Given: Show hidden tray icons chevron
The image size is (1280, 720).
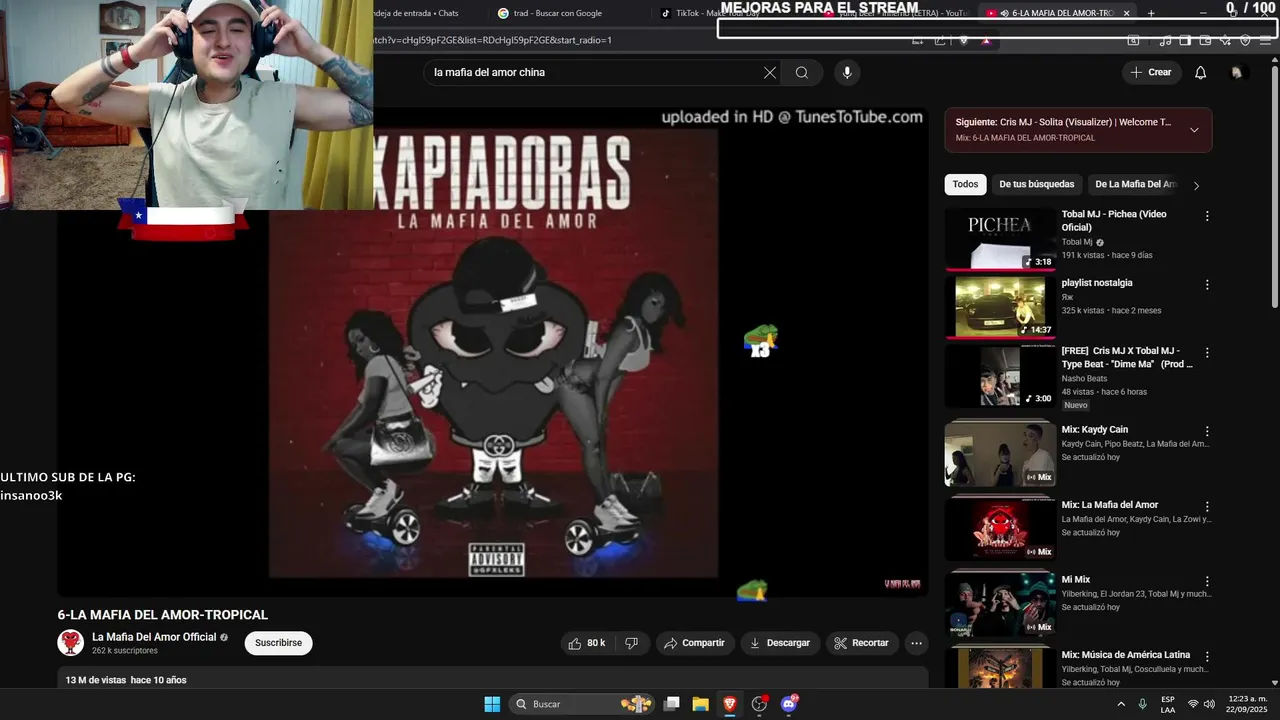Looking at the screenshot, I should (x=1121, y=704).
